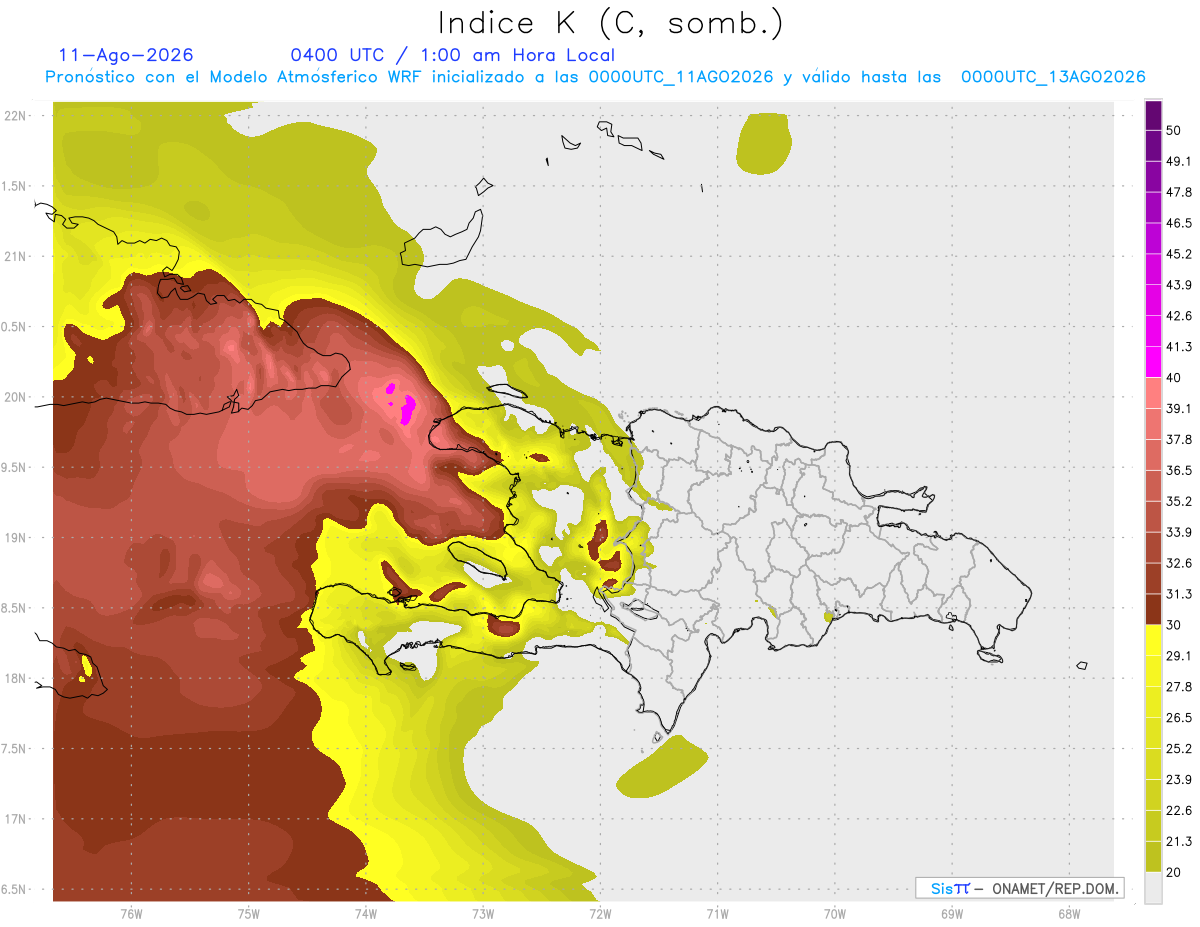Image resolution: width=1200 pixels, height=927 pixels.
Task: Click the color scale value "50"
Action: (x=1174, y=130)
